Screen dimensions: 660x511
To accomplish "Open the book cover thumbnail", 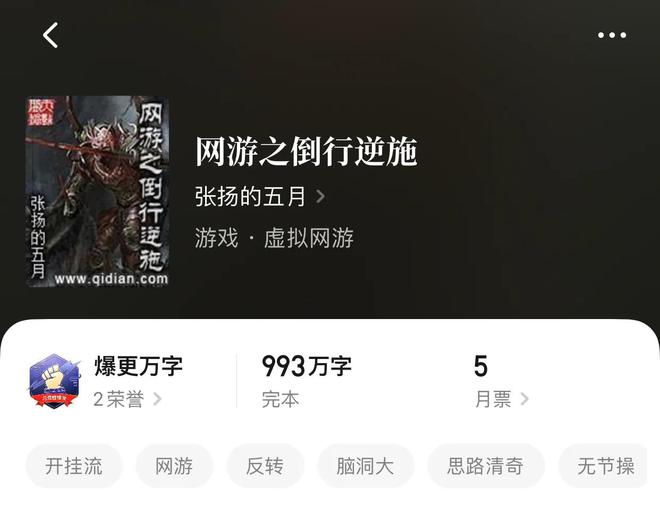I will point(98,192).
